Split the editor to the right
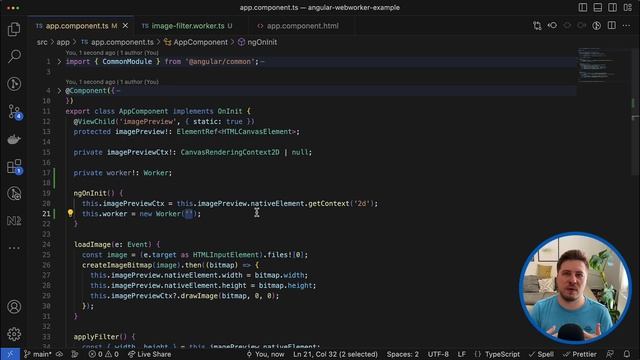Screen dimensions: 640x360 click(x=611, y=26)
